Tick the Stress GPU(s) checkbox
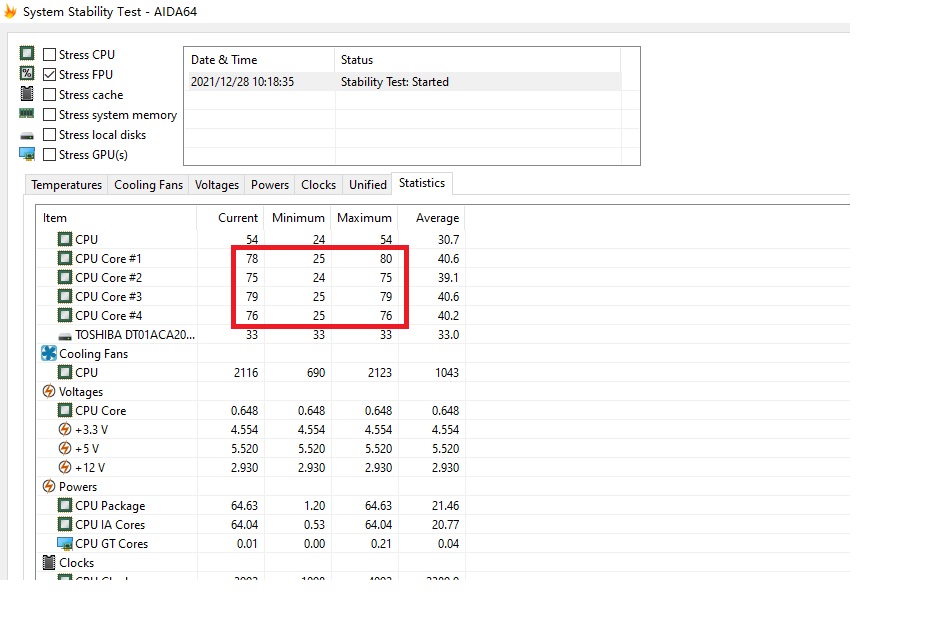The width and height of the screenshot is (934, 624). tap(50, 155)
